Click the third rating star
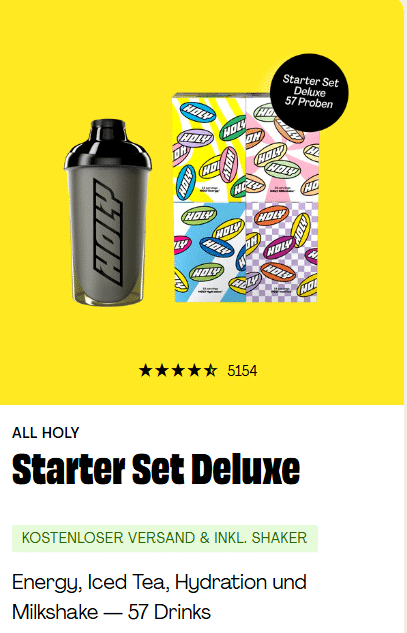This screenshot has width=407, height=633. pyautogui.click(x=178, y=370)
